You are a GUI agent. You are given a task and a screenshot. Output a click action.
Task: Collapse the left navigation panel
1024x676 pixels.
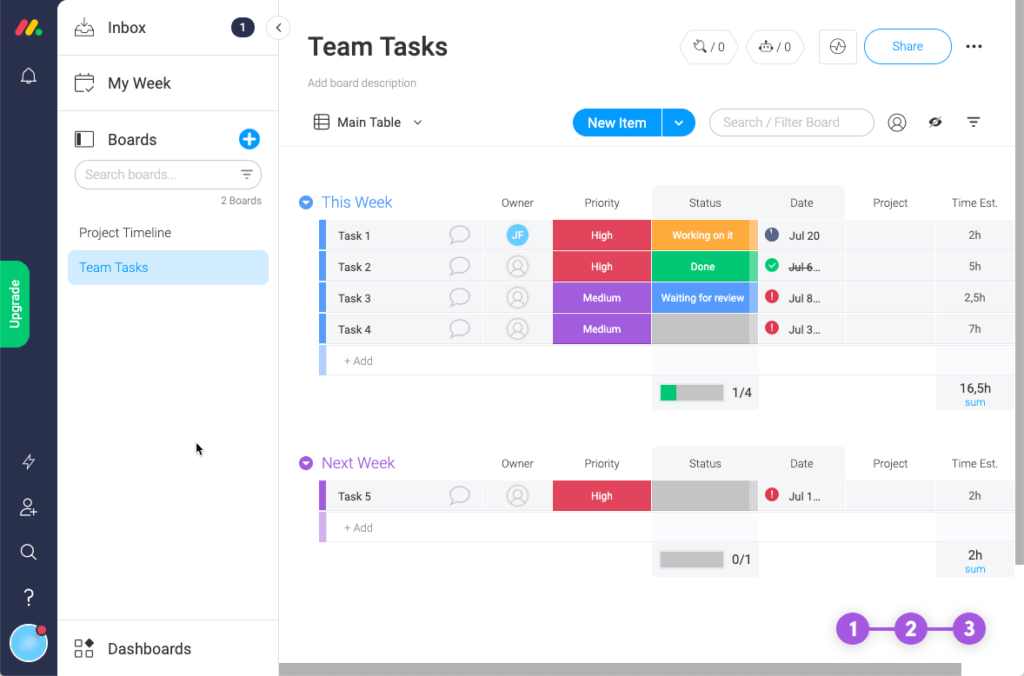click(278, 28)
